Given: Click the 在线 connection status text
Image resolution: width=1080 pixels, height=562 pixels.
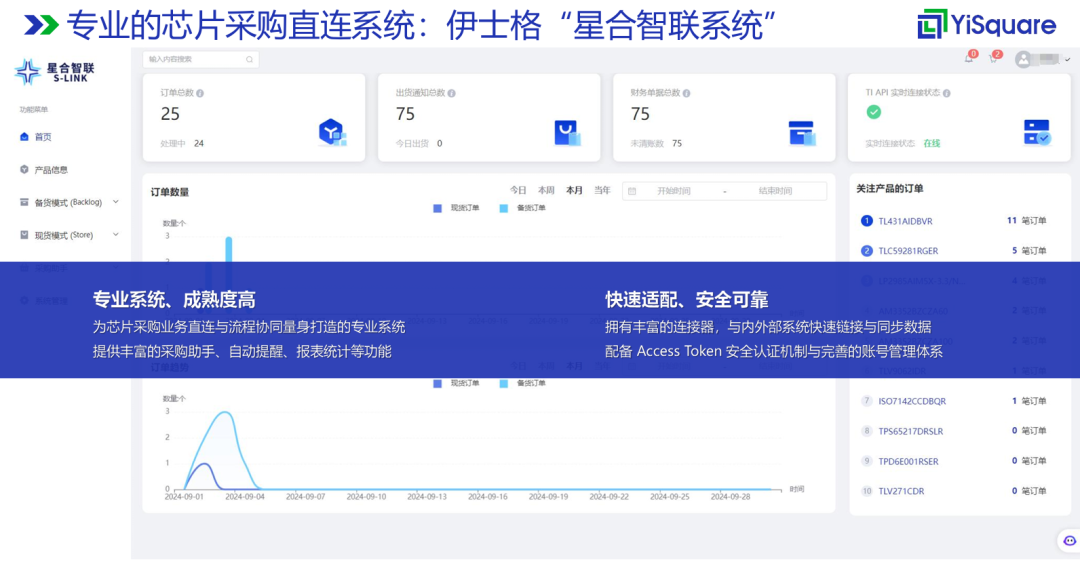Looking at the screenshot, I should [x=932, y=143].
